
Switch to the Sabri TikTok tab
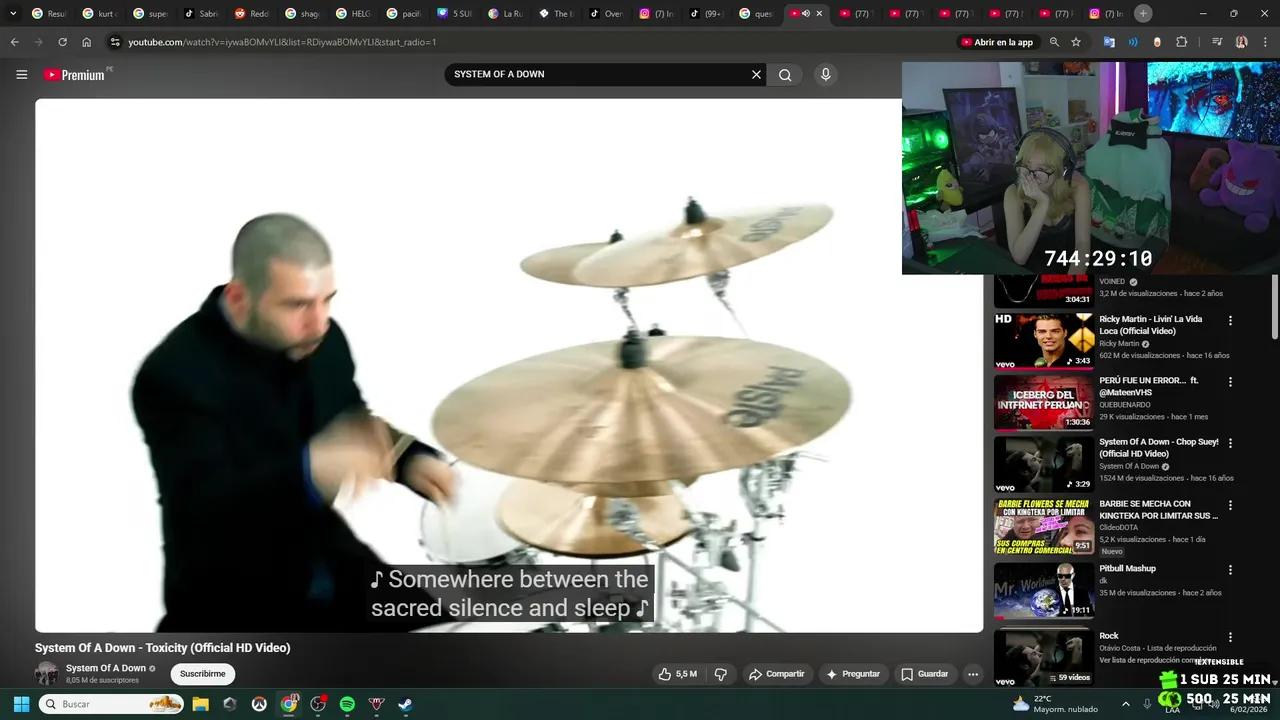pos(201,14)
